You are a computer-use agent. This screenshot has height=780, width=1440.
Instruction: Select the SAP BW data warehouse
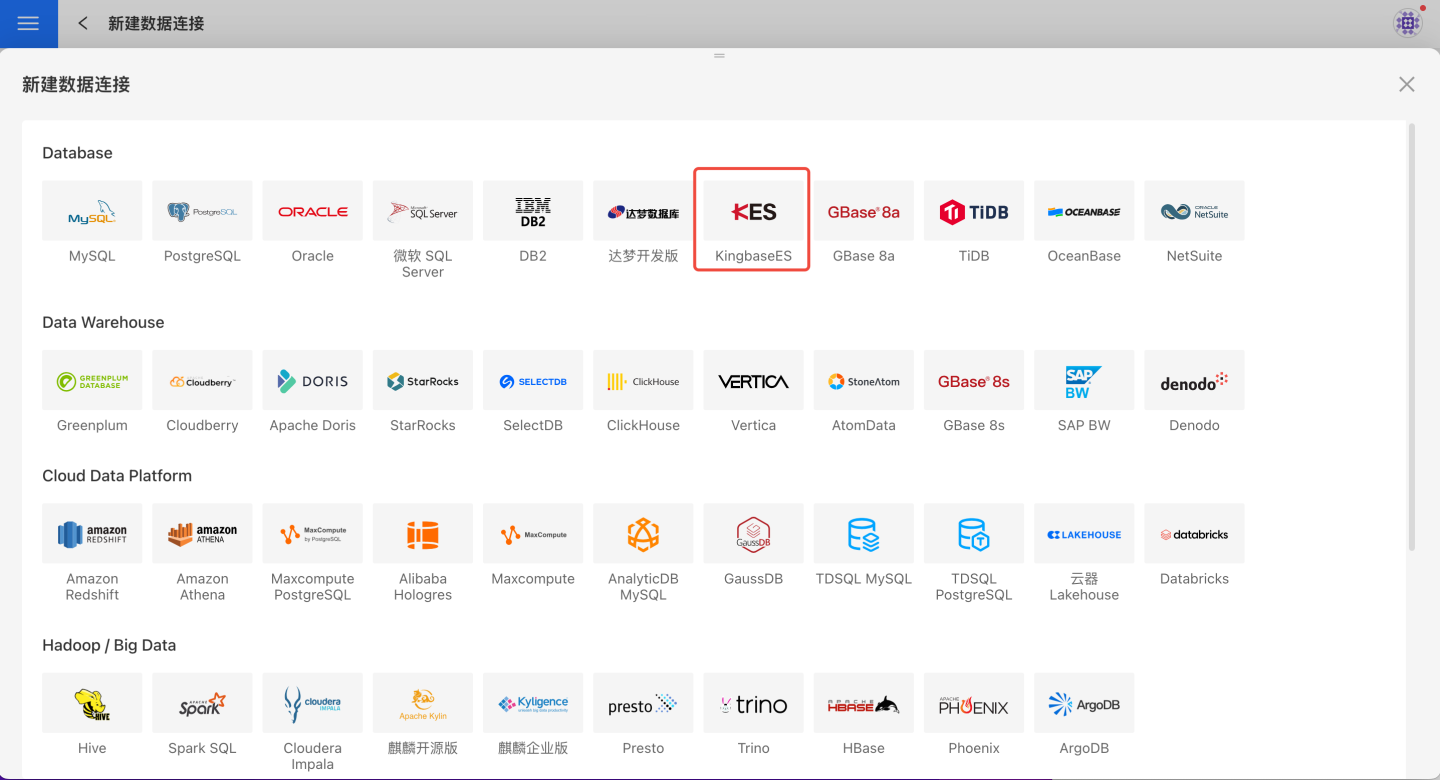pos(1084,381)
